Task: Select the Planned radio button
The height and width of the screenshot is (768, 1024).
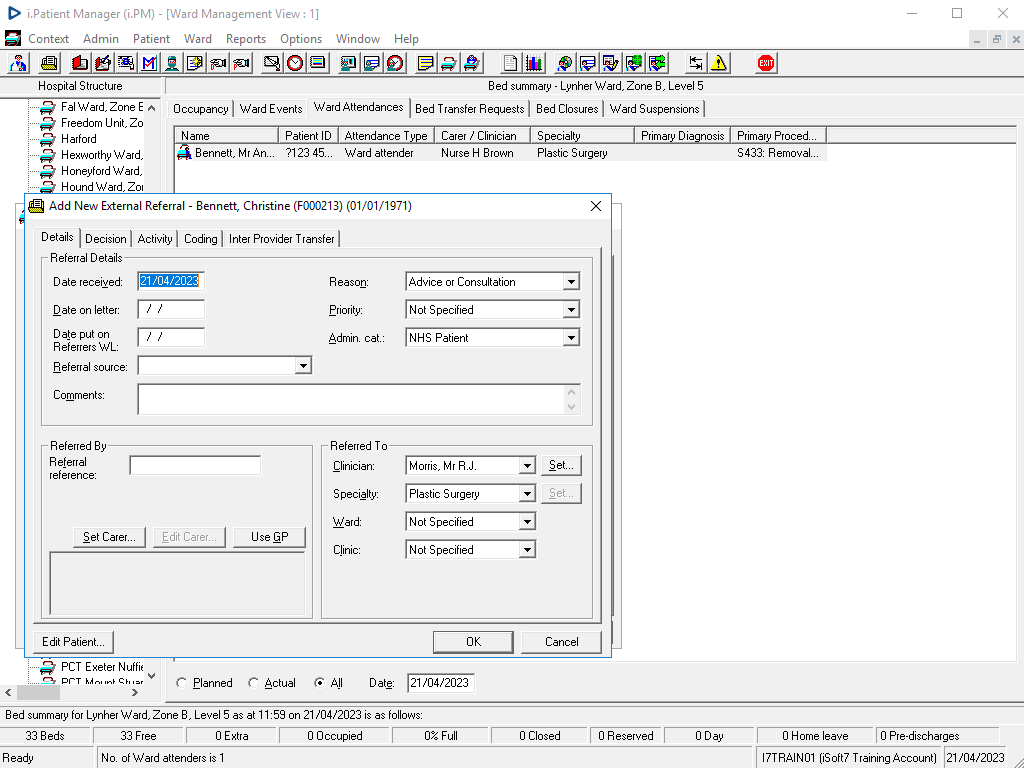Action: 182,682
